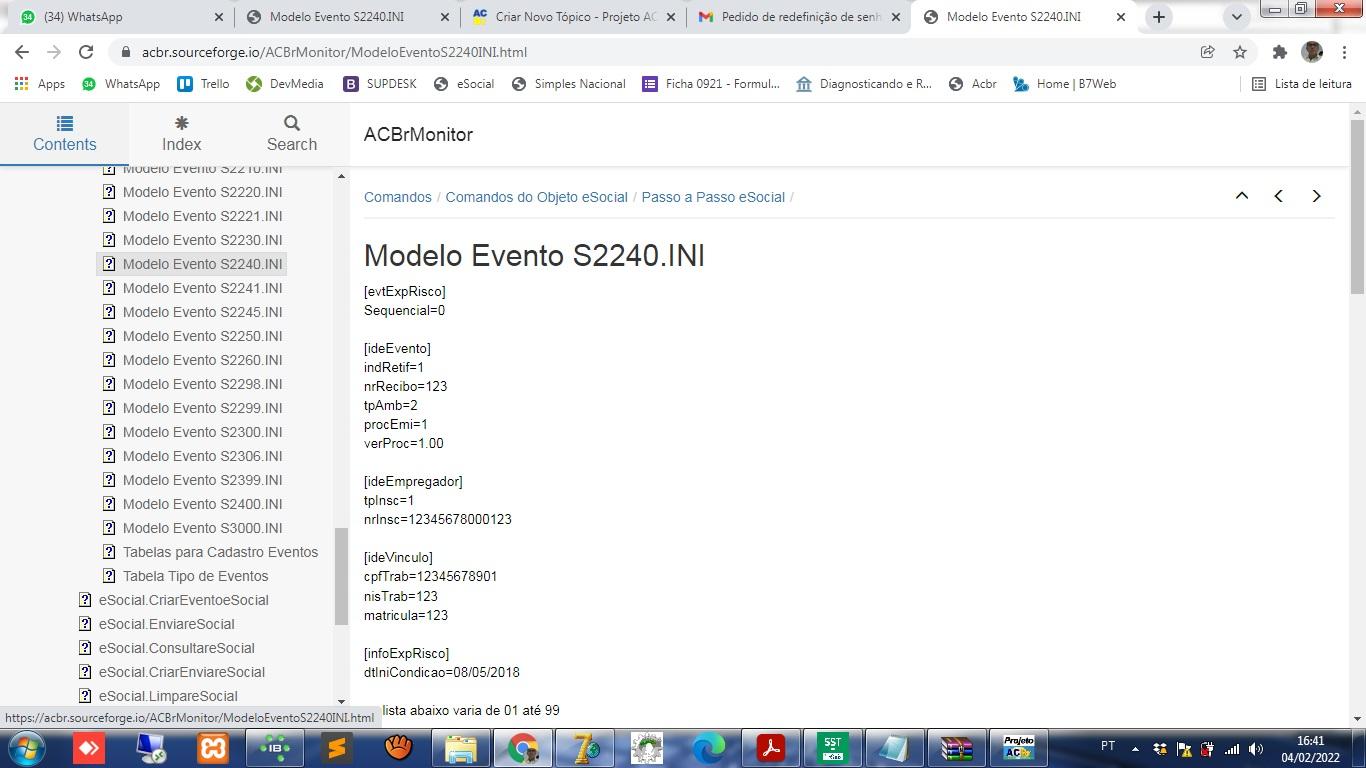Show hidden system tray icons arrow
The image size is (1366, 768).
1135,748
